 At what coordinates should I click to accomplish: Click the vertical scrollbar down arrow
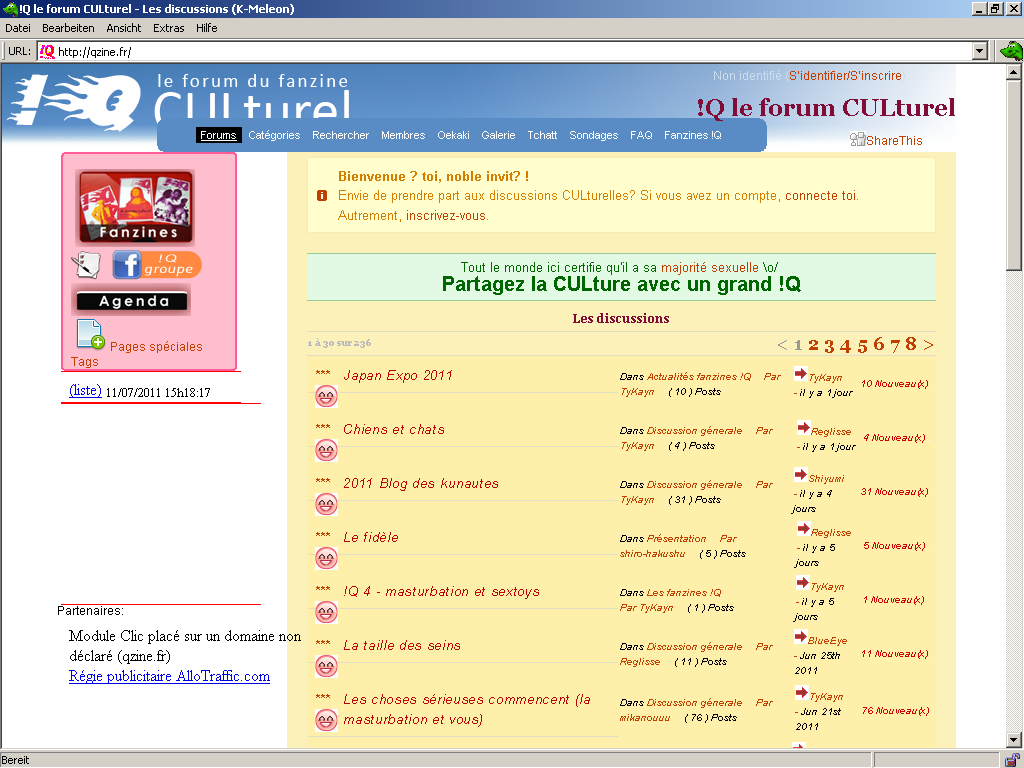[x=1014, y=740]
